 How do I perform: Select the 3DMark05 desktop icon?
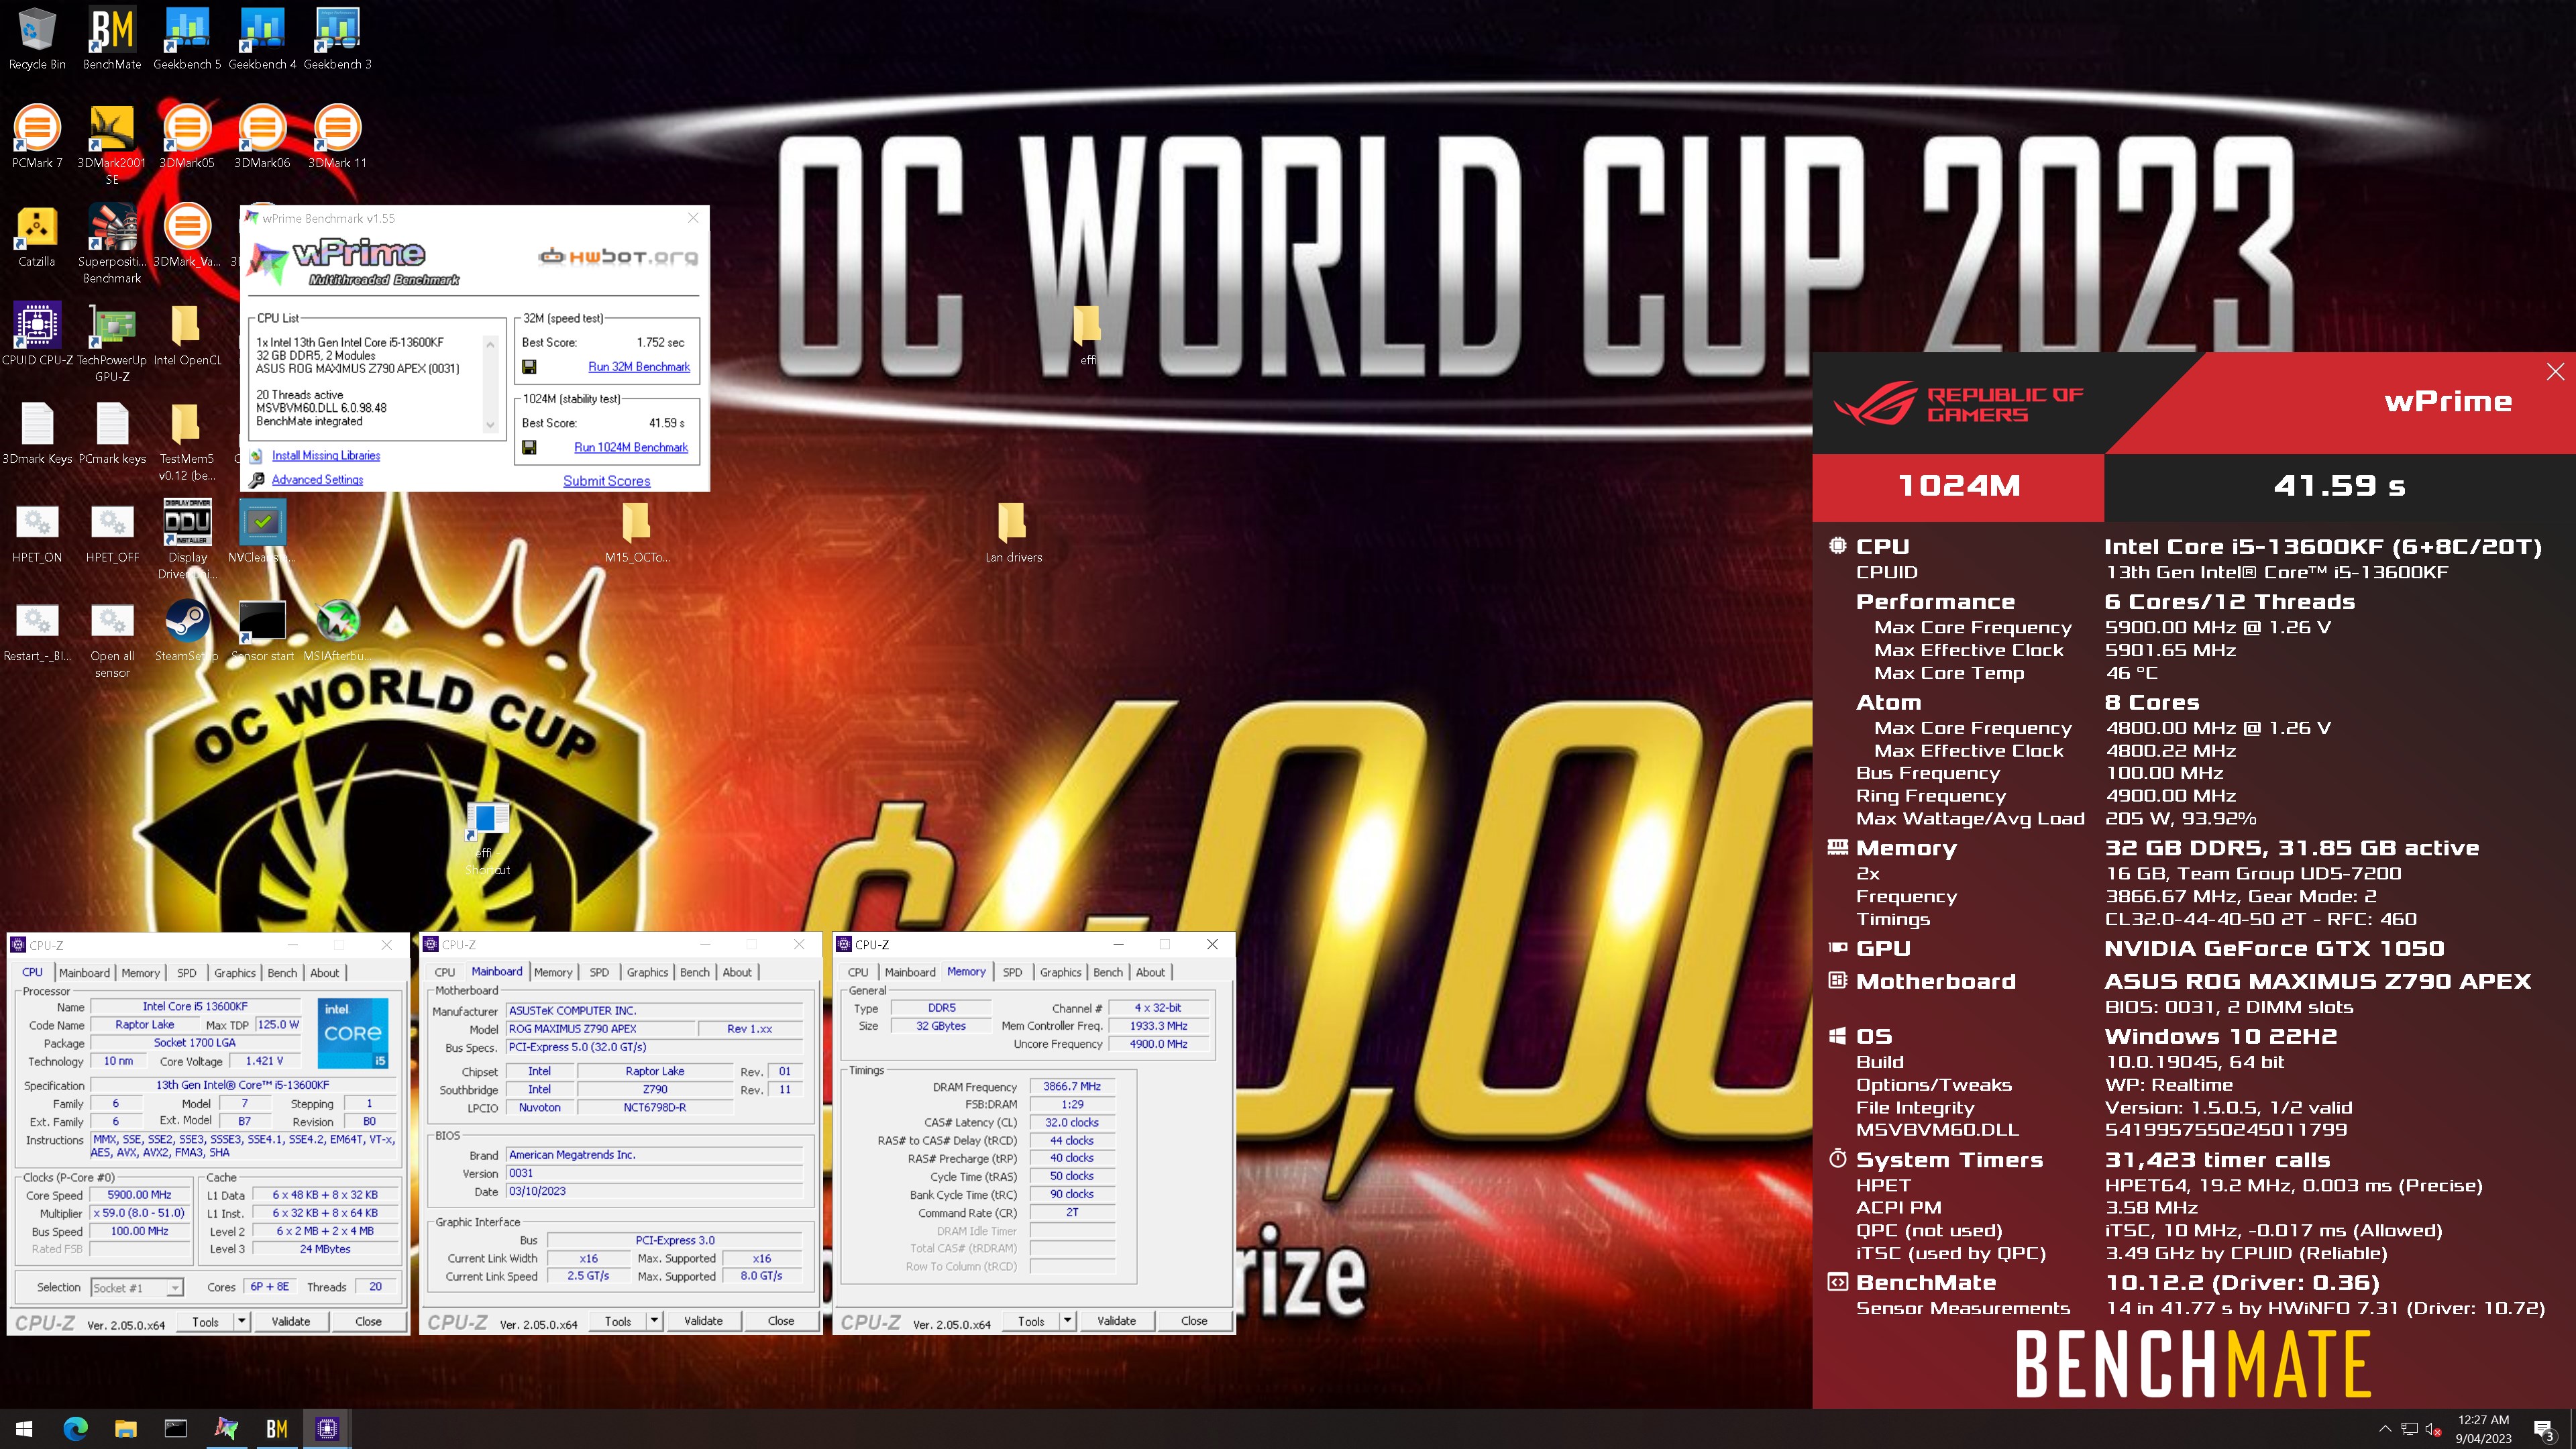tap(187, 136)
